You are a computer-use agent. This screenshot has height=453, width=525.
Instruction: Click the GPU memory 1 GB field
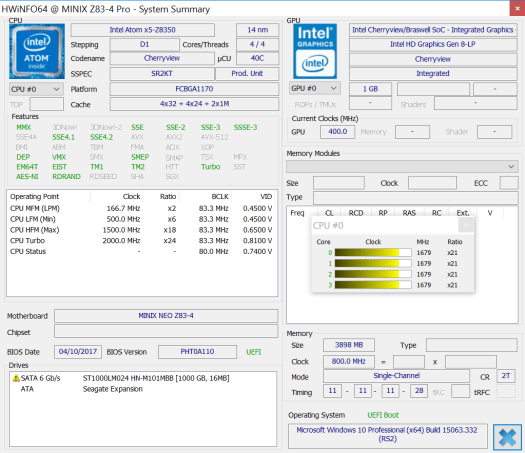click(370, 89)
